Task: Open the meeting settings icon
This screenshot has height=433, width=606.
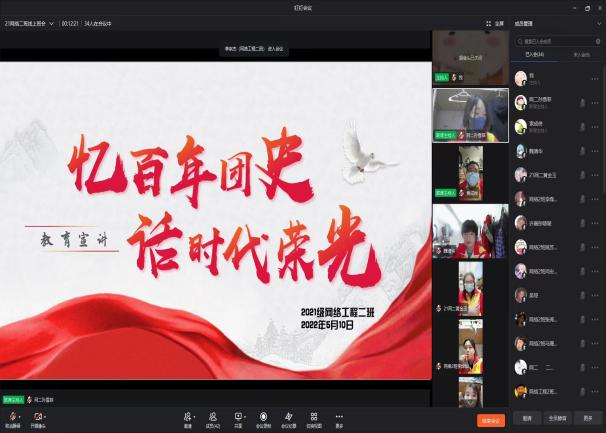Action: (289, 416)
